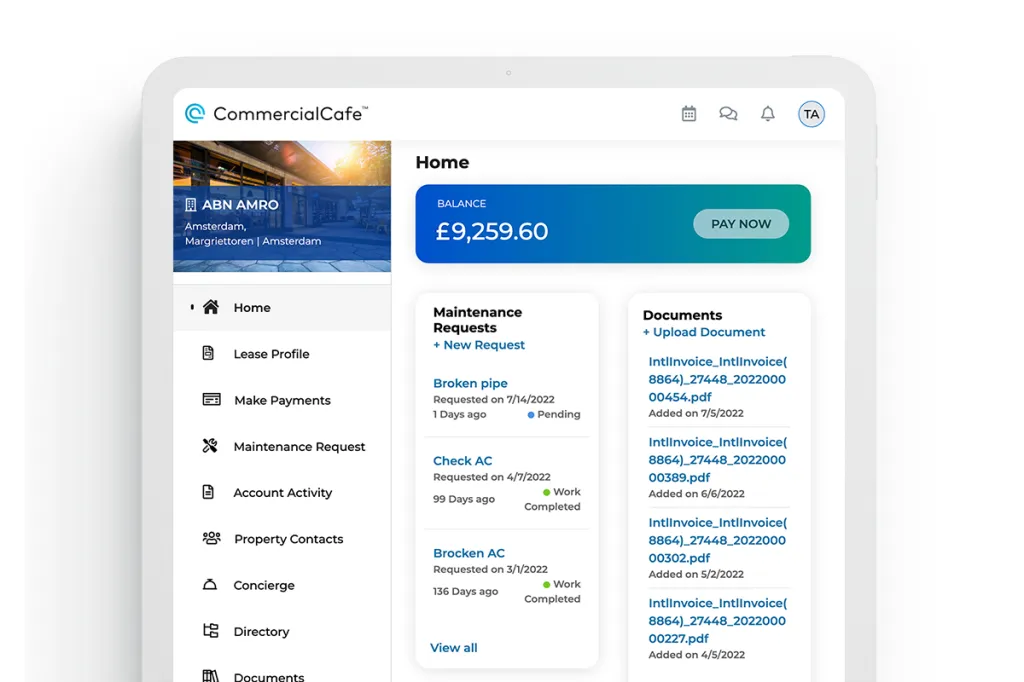
Task: Open Make Payments menu item
Action: [x=282, y=400]
